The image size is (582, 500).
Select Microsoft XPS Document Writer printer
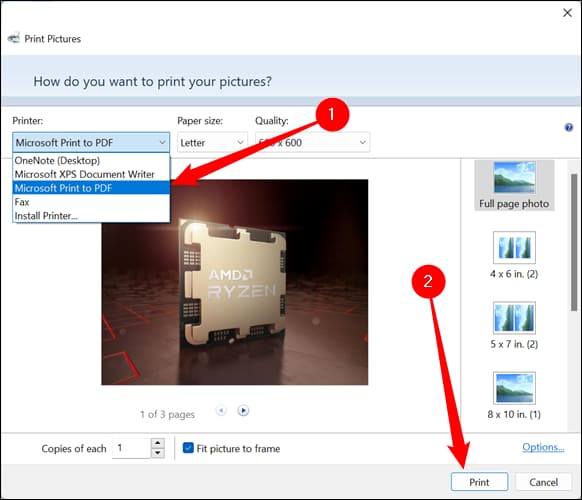(x=91, y=174)
